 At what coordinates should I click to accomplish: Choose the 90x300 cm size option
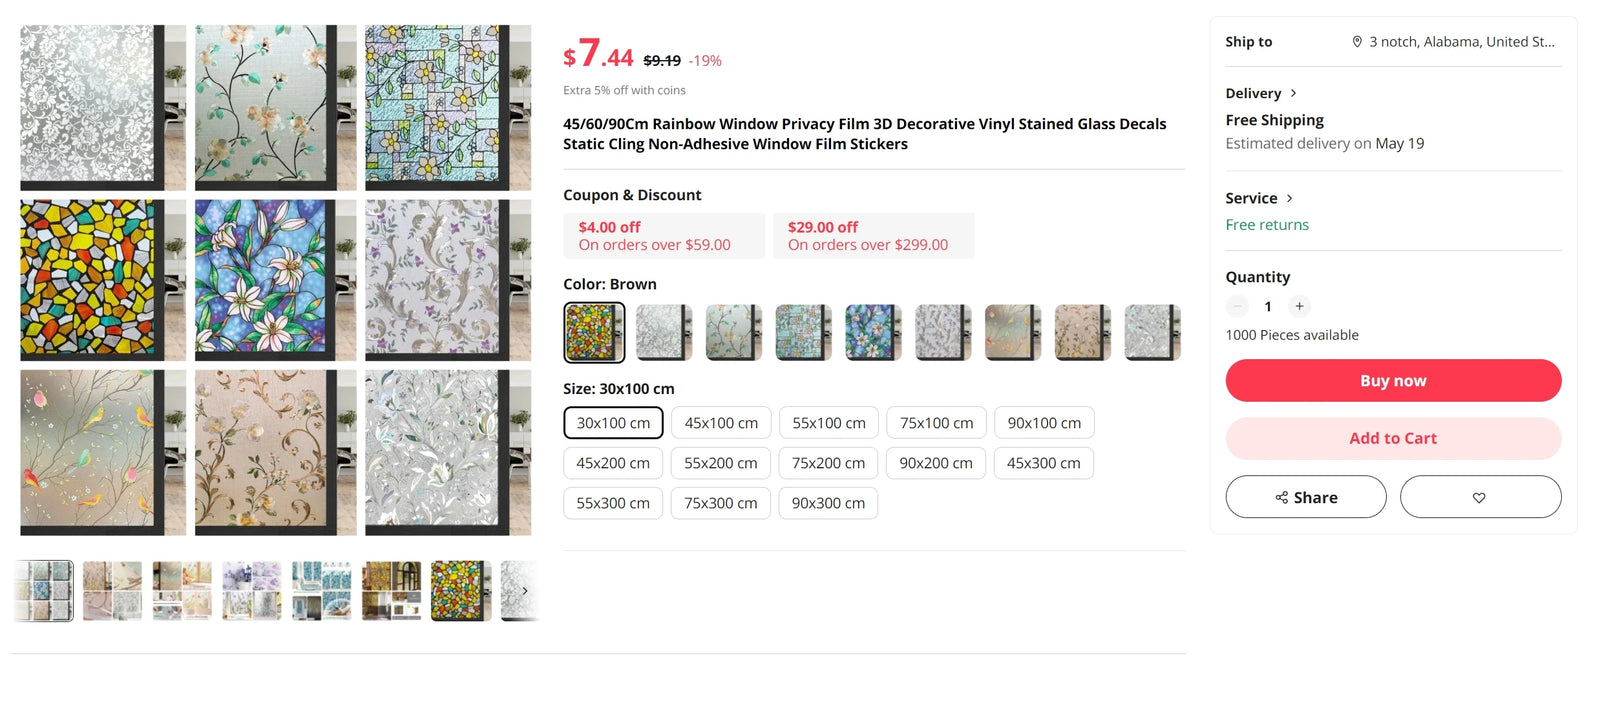pyautogui.click(x=828, y=503)
